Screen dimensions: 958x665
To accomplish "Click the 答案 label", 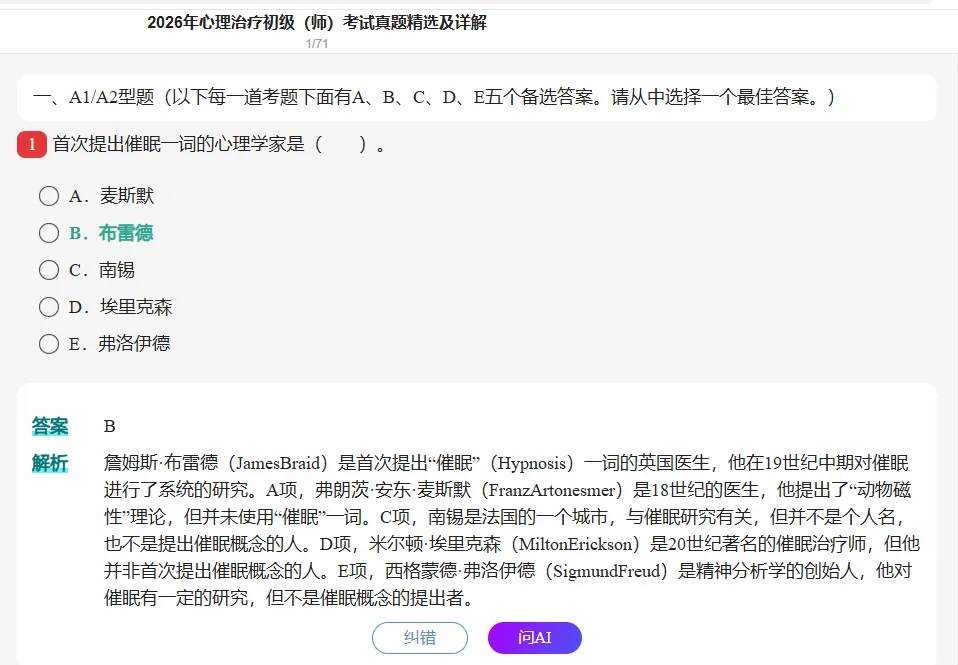I will [x=50, y=426].
